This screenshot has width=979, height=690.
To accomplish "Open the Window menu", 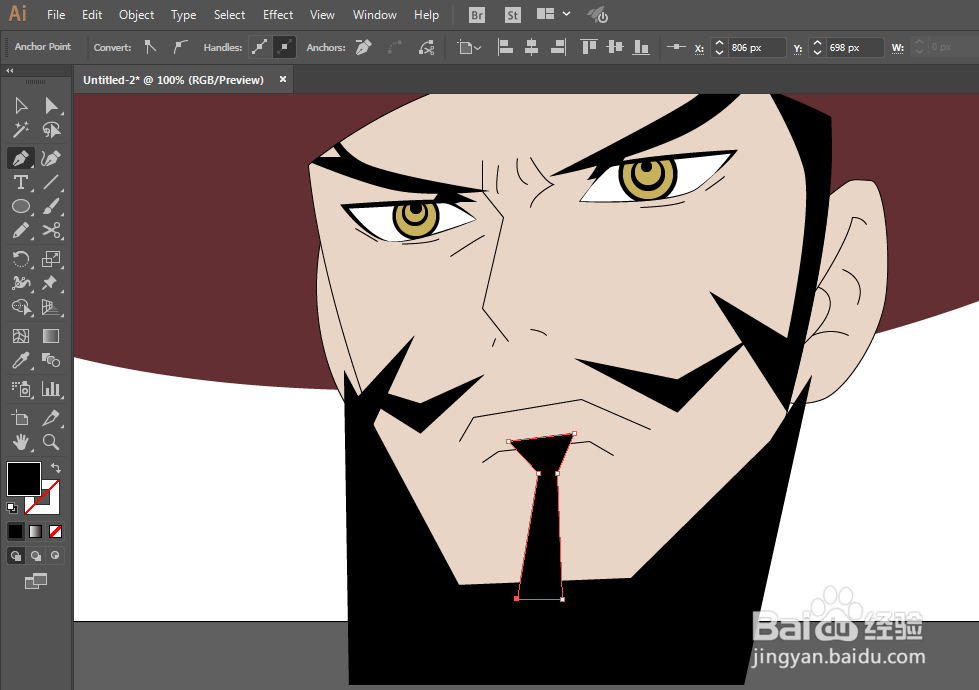I will tap(375, 15).
